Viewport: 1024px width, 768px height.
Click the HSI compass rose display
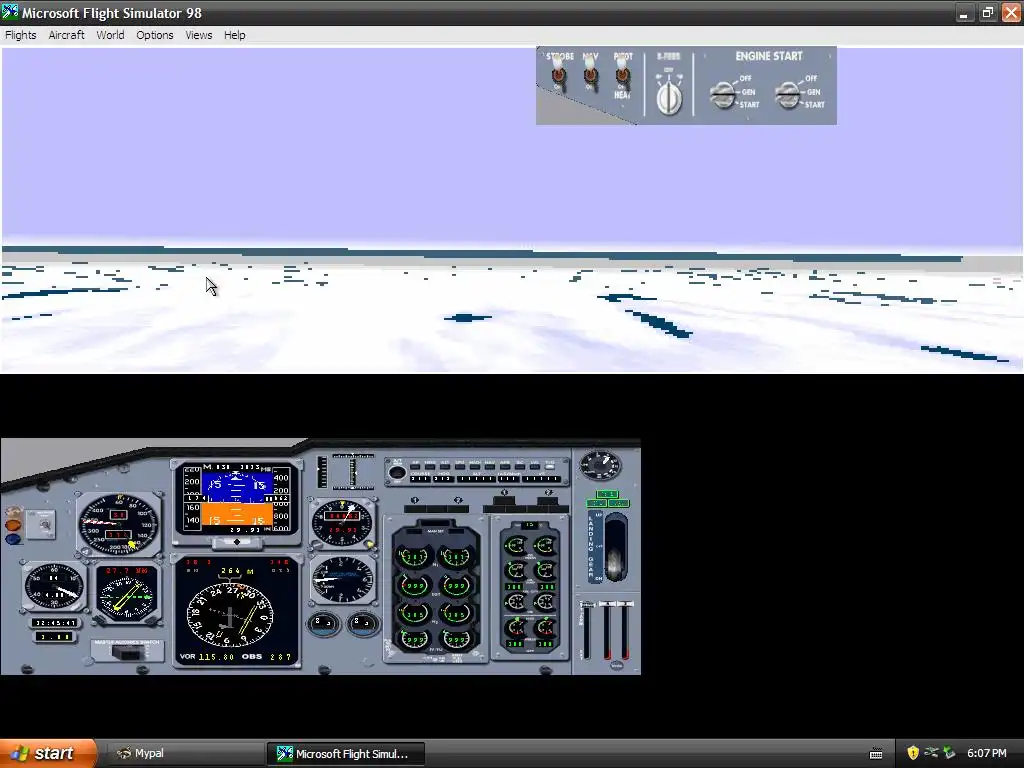[230, 614]
